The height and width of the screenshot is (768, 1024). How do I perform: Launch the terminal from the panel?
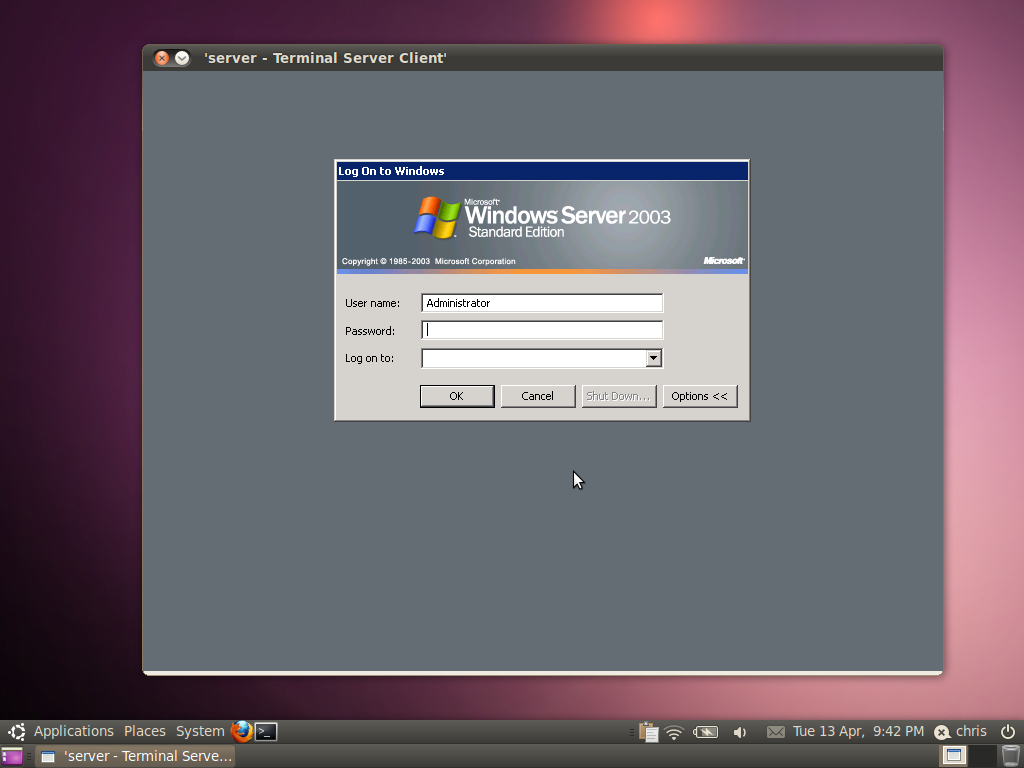(266, 731)
